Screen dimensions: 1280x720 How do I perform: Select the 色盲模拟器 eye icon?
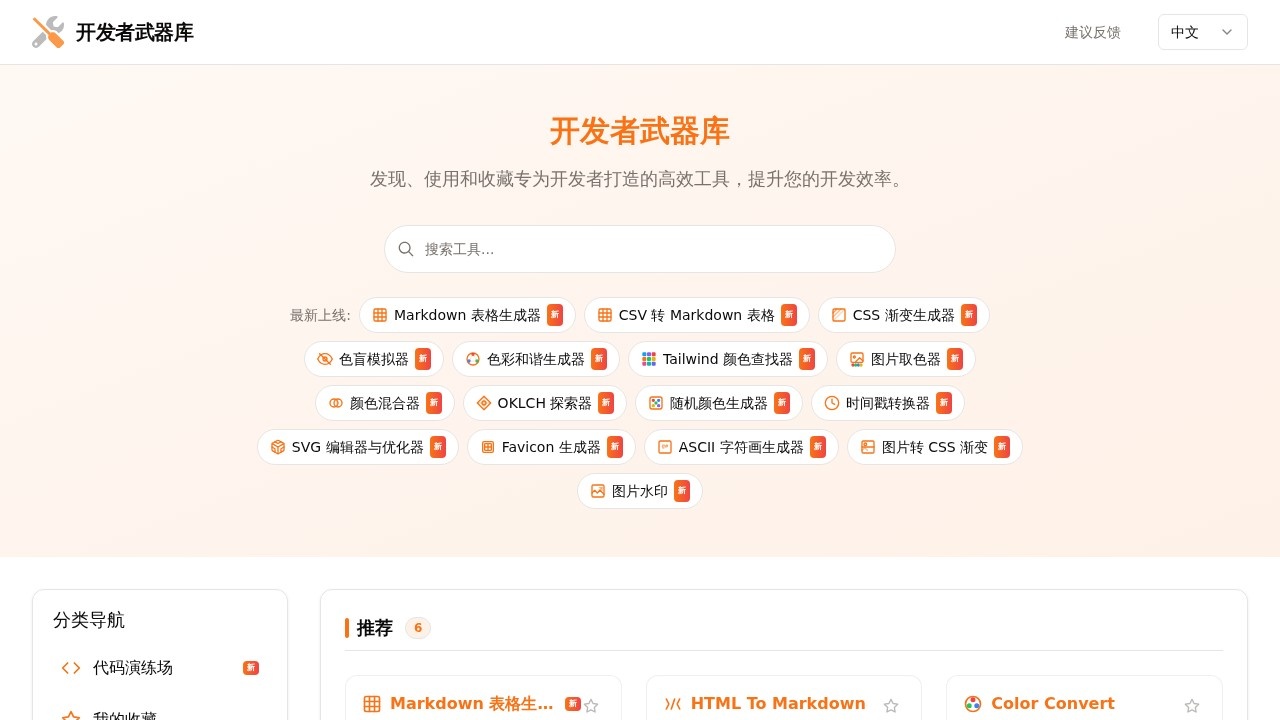click(x=324, y=359)
